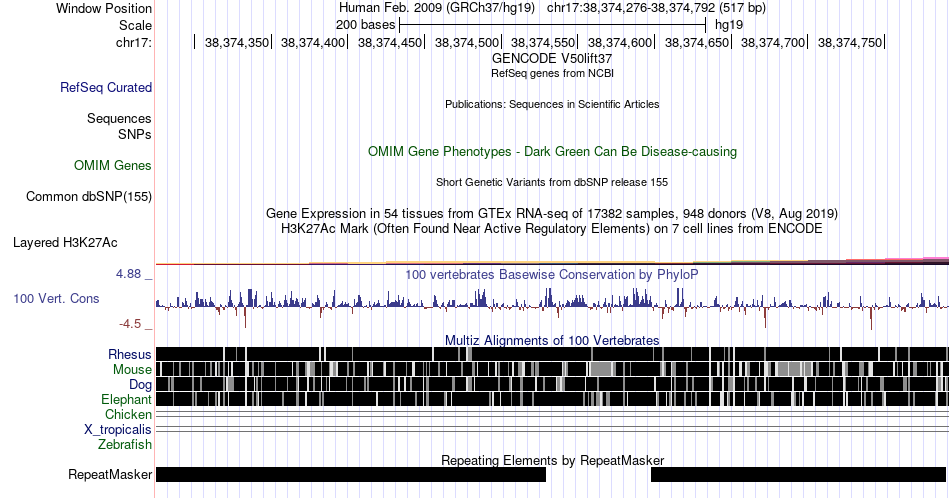Click the Layered H3K27Ac track label

click(65, 242)
